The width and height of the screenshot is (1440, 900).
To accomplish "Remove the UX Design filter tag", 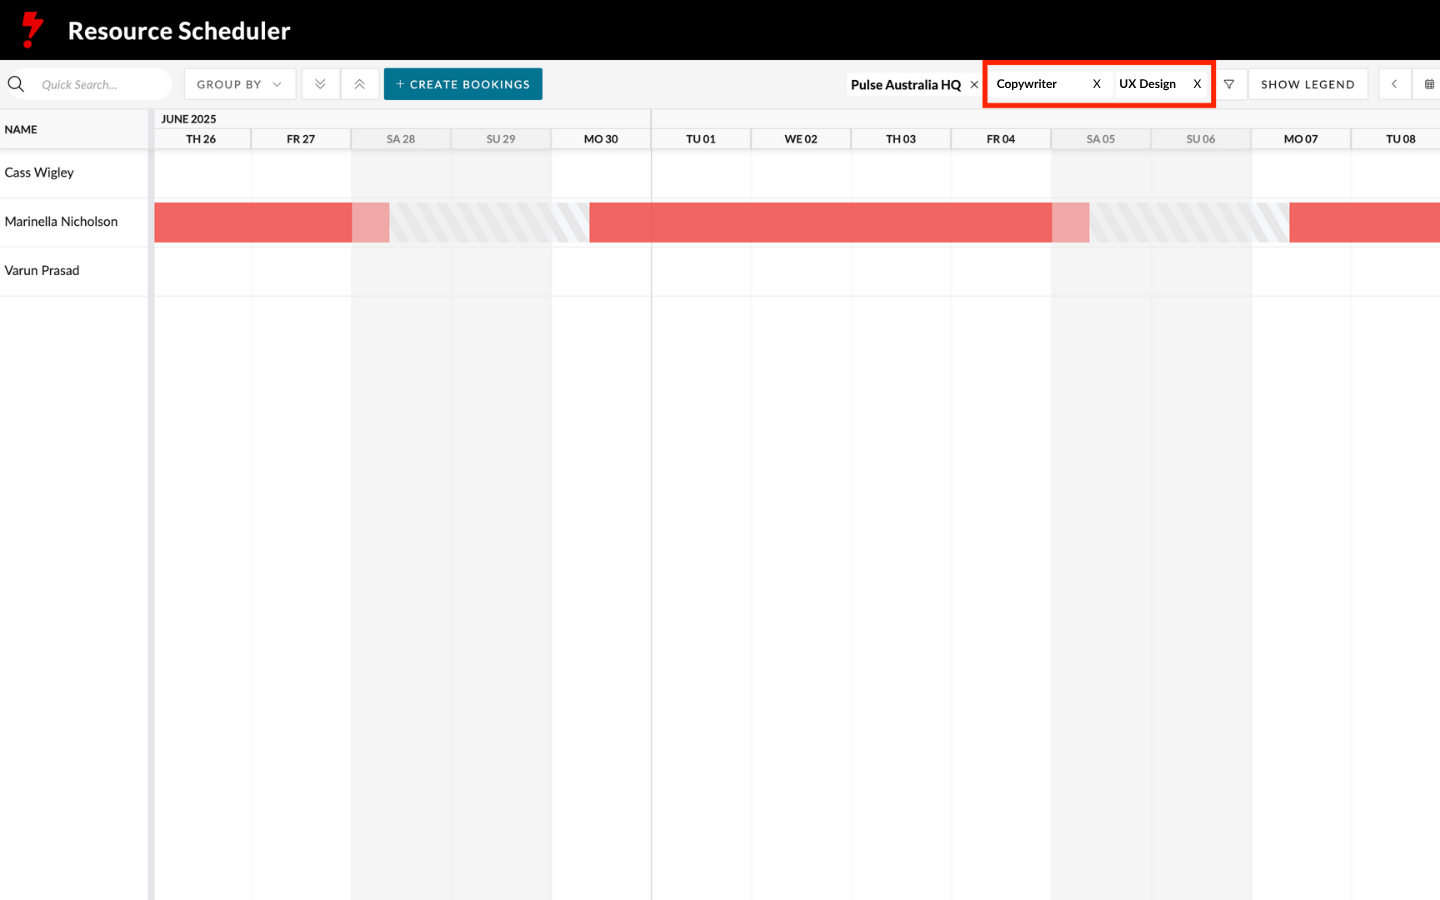I will coord(1197,84).
